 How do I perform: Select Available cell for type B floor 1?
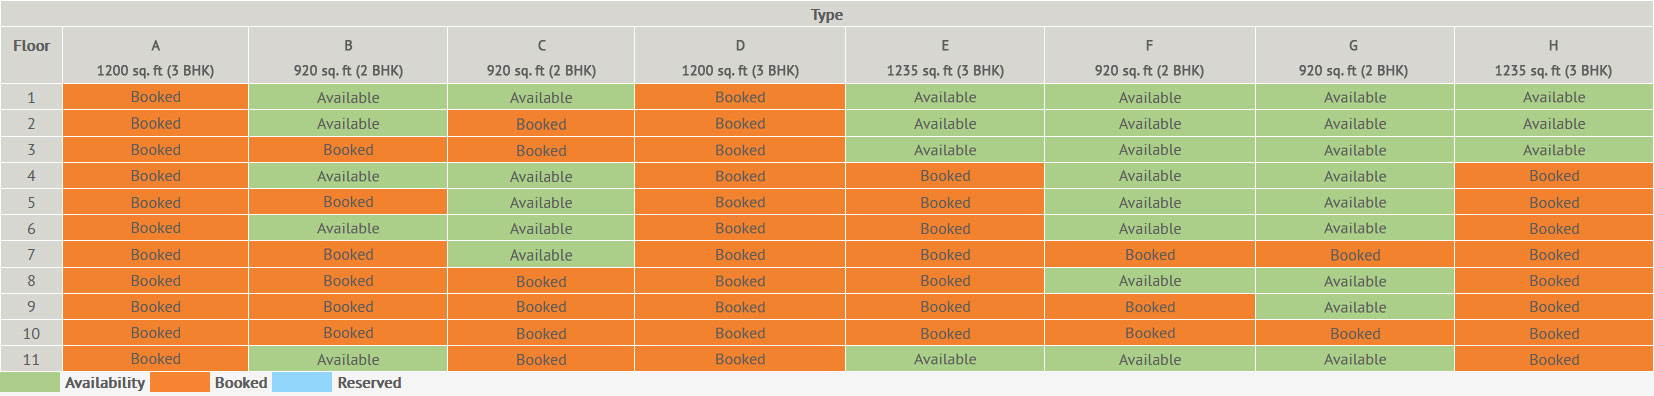coord(348,97)
